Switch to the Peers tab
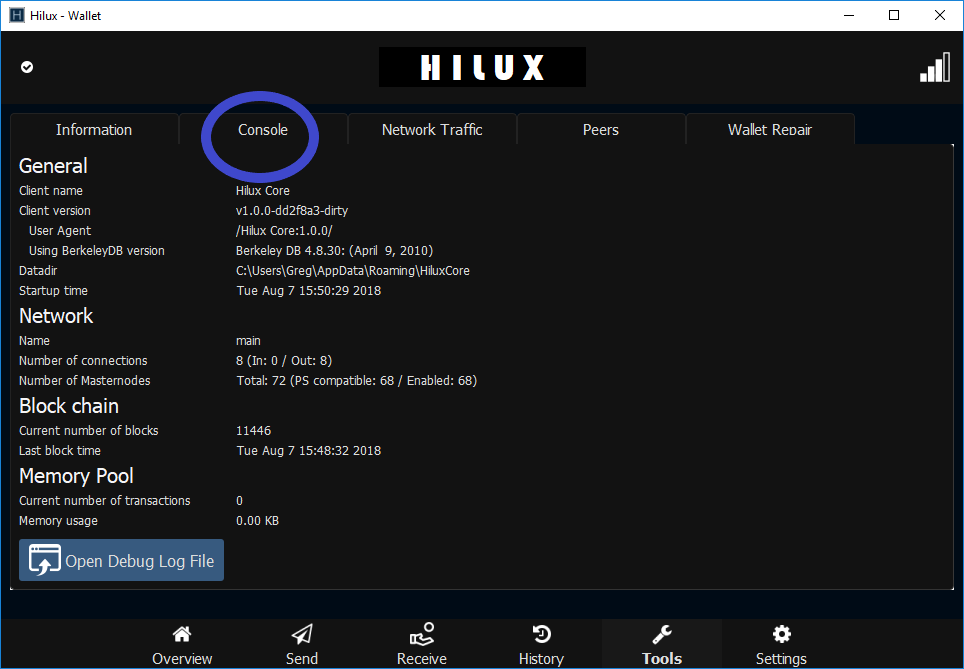This screenshot has width=964, height=669. [x=601, y=129]
